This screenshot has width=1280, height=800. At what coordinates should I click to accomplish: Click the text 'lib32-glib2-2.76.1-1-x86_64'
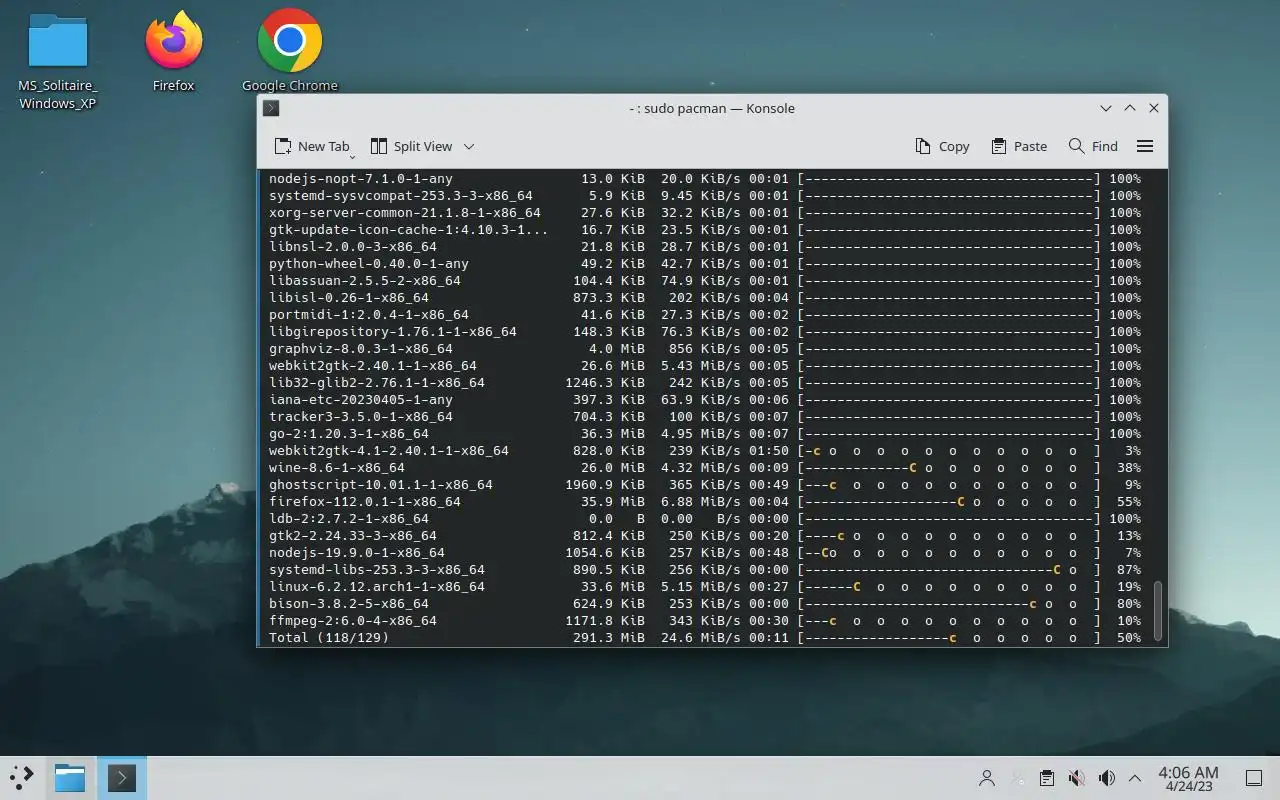377,383
